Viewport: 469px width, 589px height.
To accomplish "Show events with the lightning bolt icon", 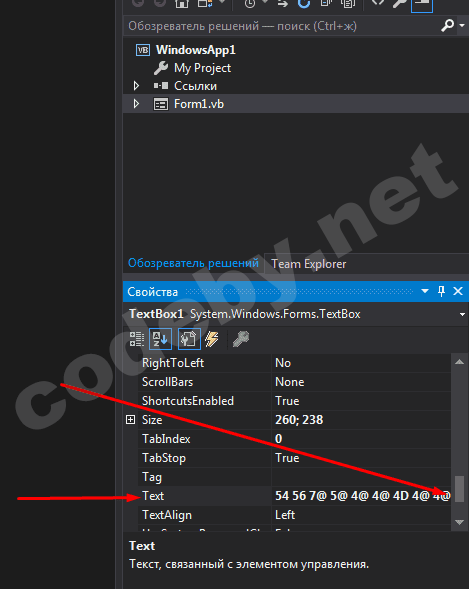I will click(x=212, y=339).
